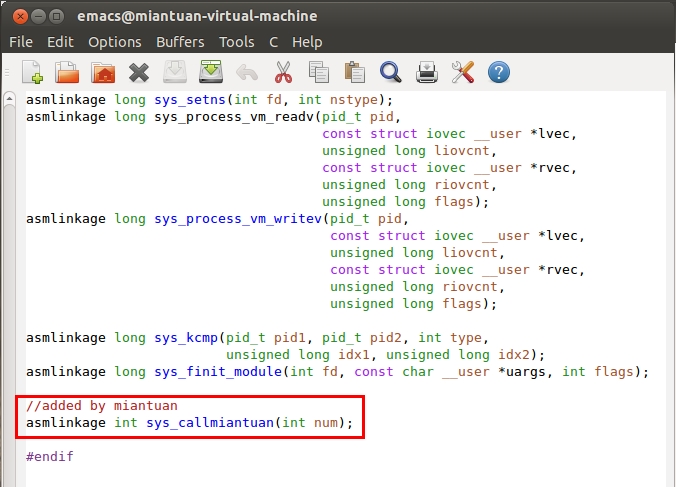Open Help via the blue question-mark icon
Screen dimensions: 676x487
pos(499,72)
